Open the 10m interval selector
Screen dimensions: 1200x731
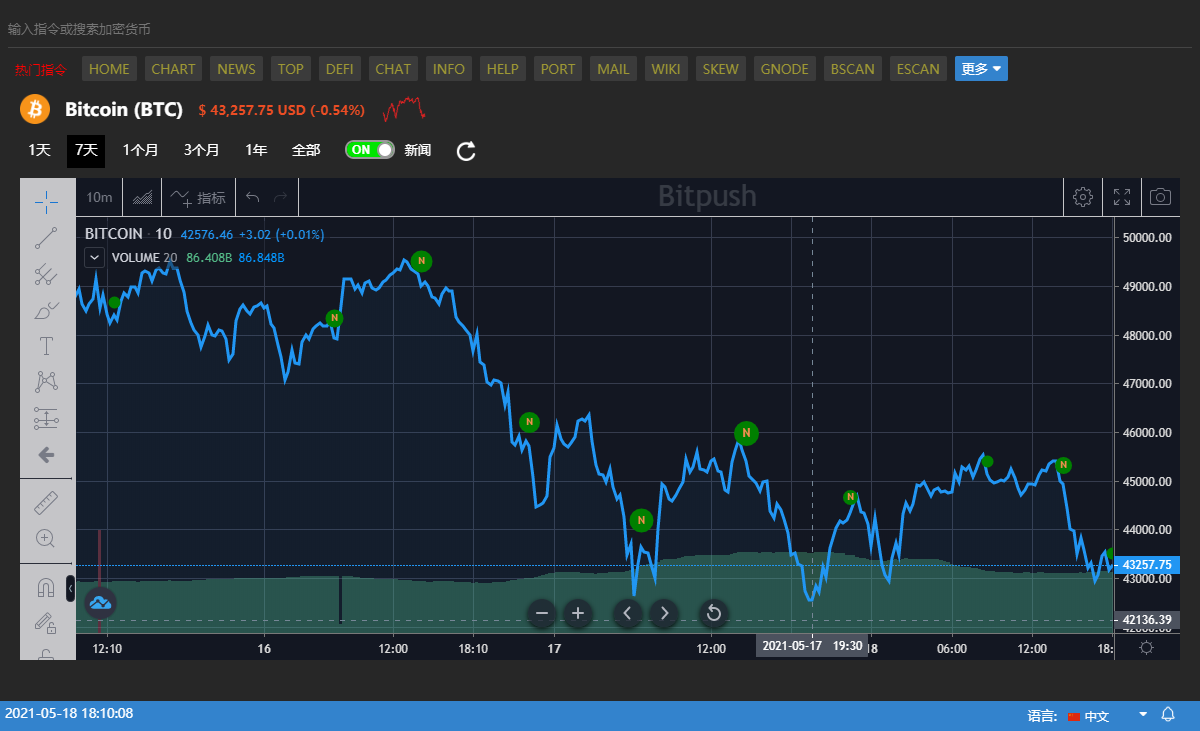click(x=99, y=197)
